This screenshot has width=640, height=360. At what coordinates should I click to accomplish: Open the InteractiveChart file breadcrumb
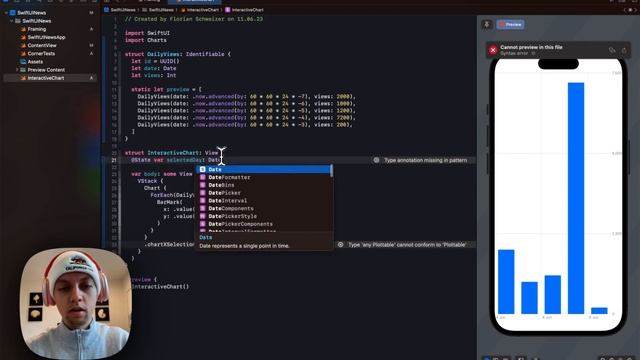click(x=200, y=10)
